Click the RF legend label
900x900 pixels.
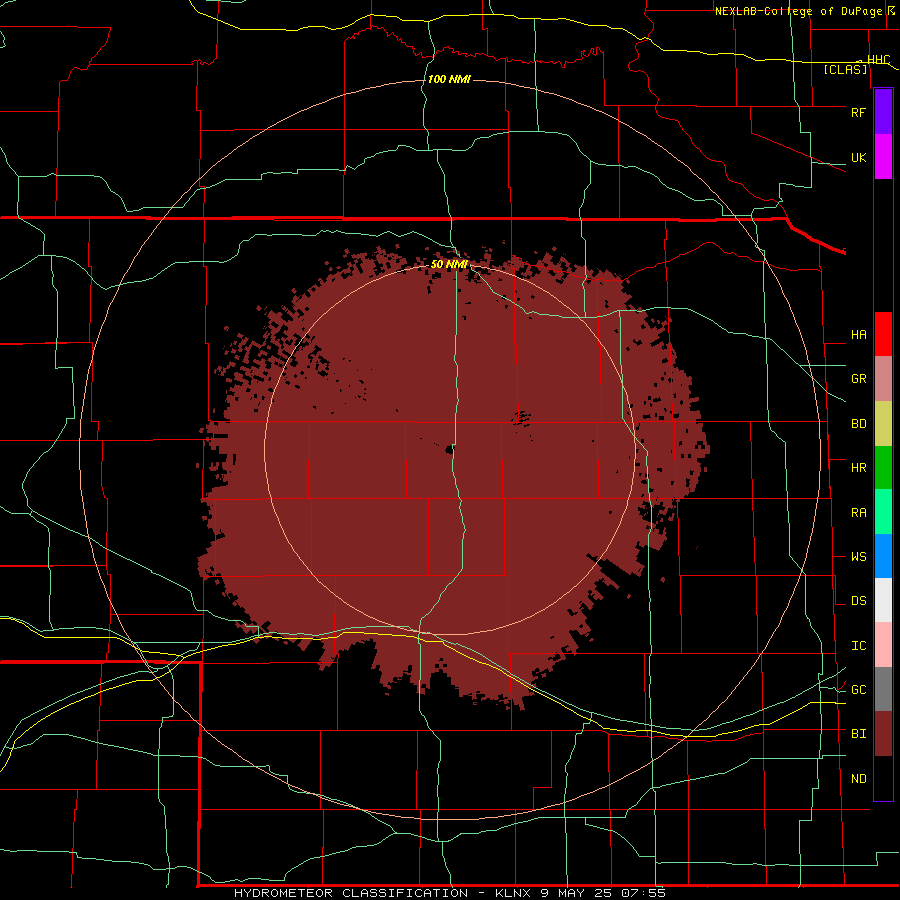pos(858,112)
